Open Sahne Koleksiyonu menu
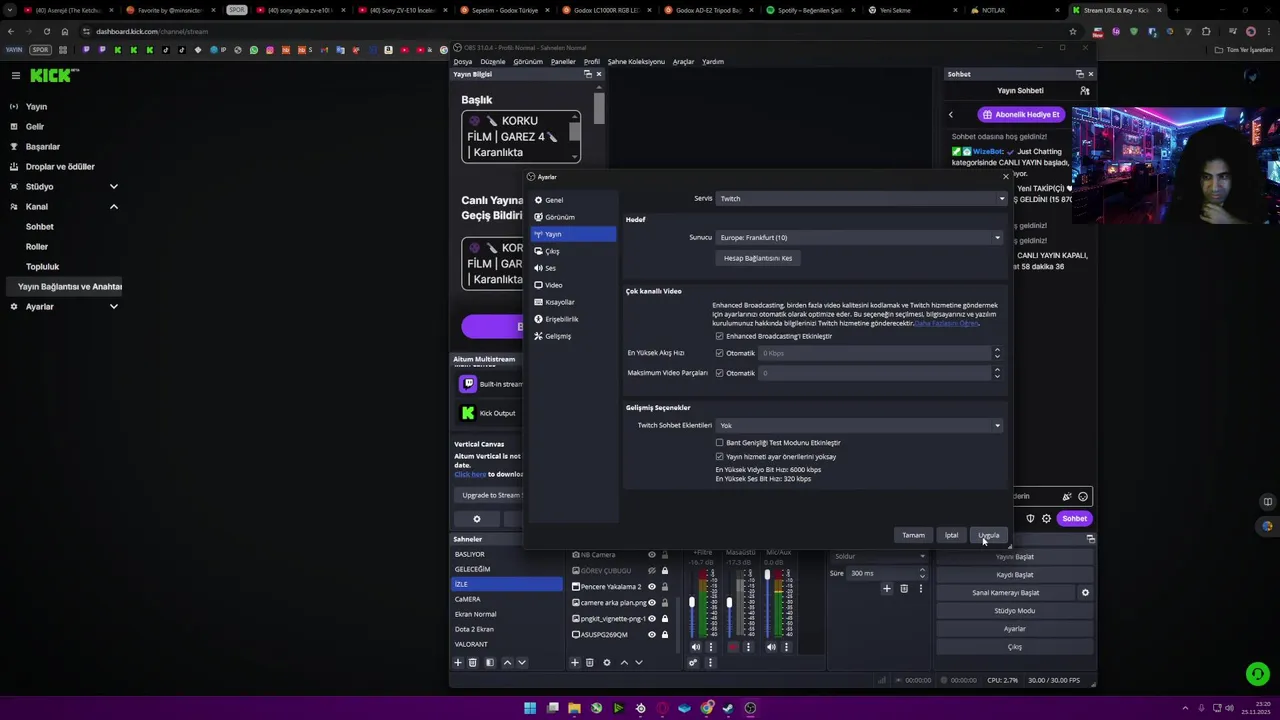Viewport: 1280px width, 720px height. (636, 62)
